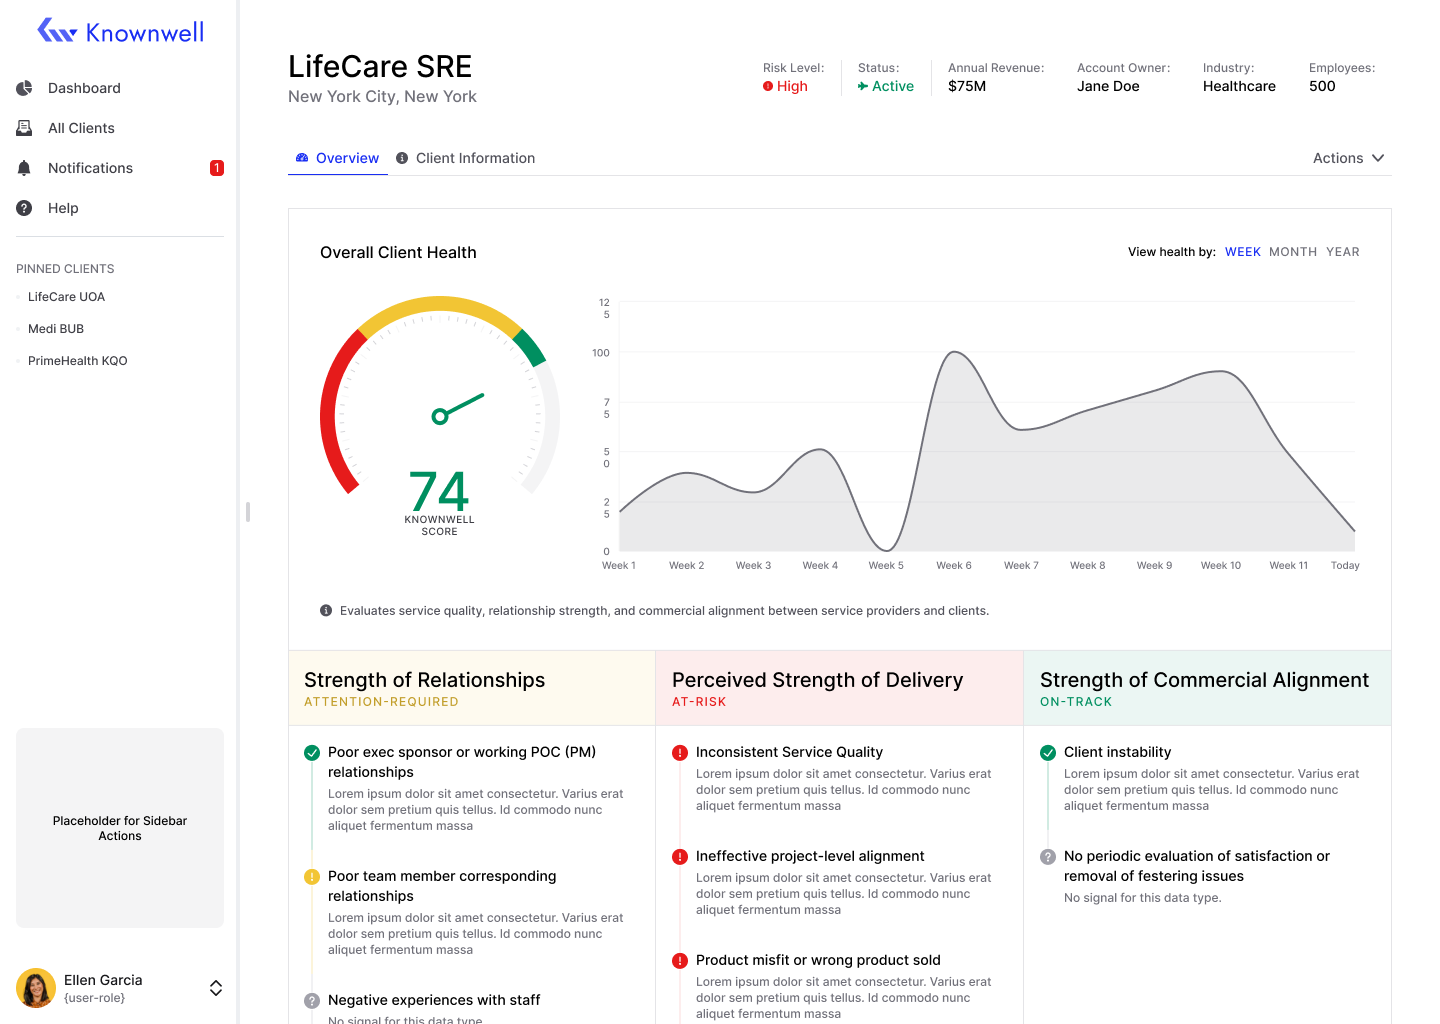This screenshot has width=1440, height=1024.
Task: Click the 74 Knownwell score value
Action: pyautogui.click(x=439, y=491)
